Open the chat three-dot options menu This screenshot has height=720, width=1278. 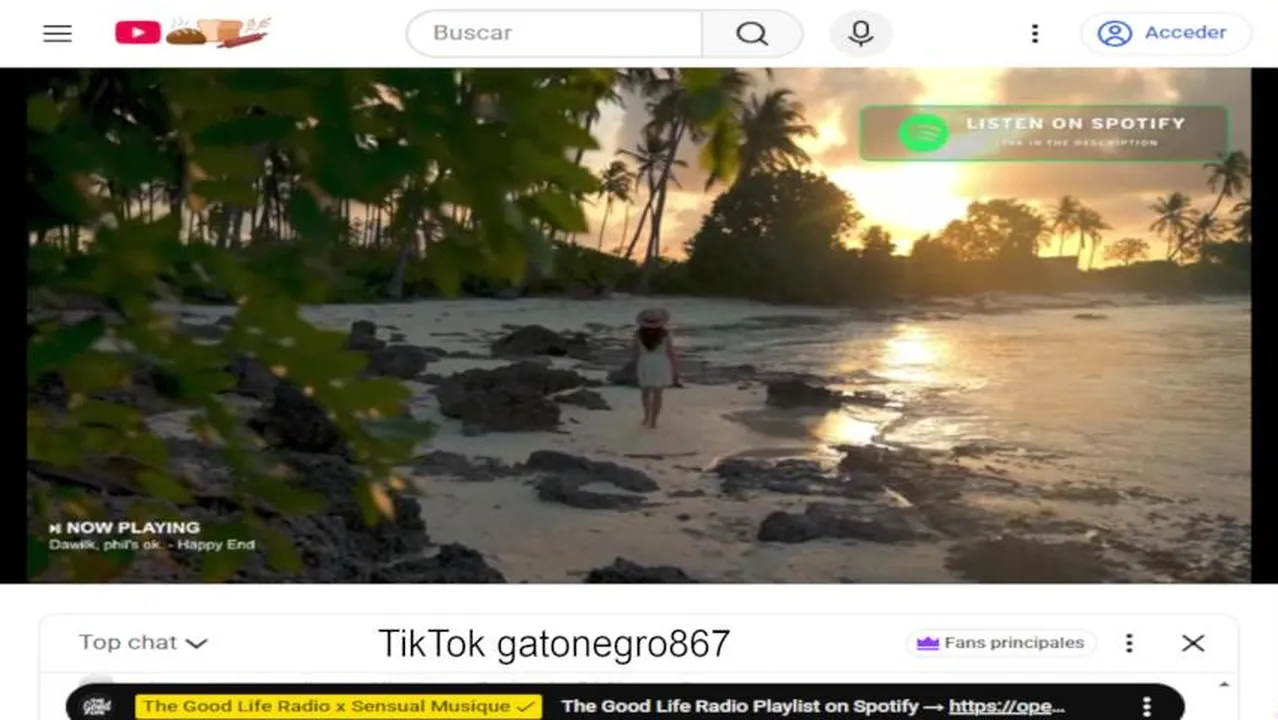pyautogui.click(x=1129, y=643)
